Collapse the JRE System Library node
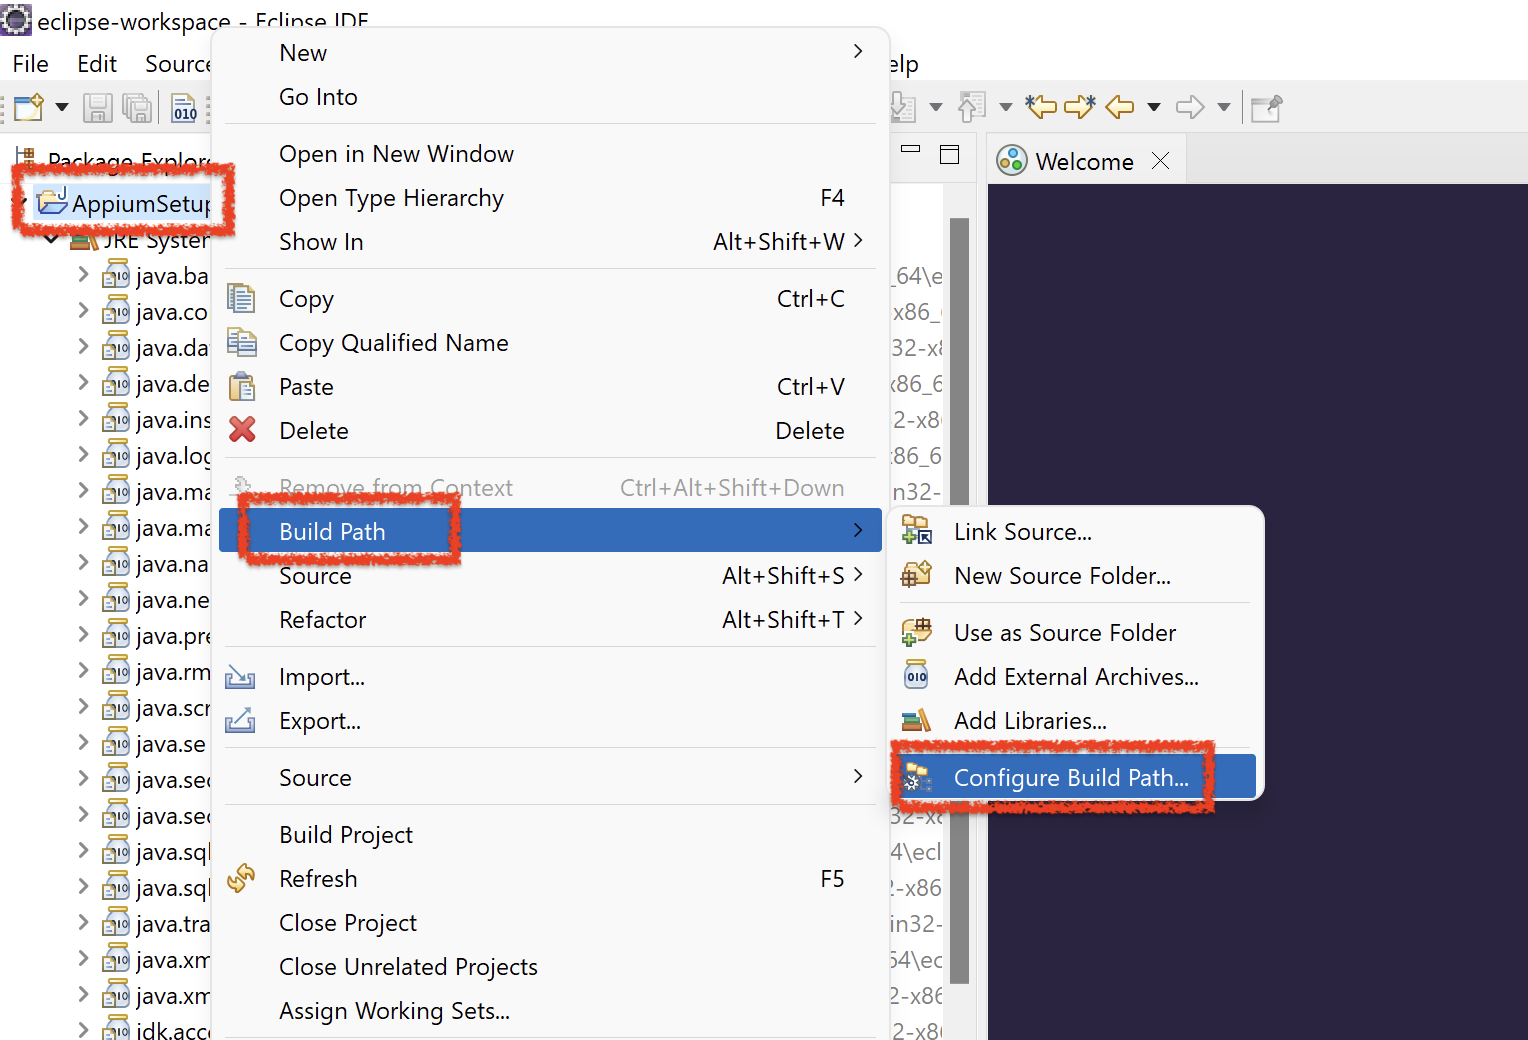This screenshot has width=1528, height=1040. pos(52,239)
